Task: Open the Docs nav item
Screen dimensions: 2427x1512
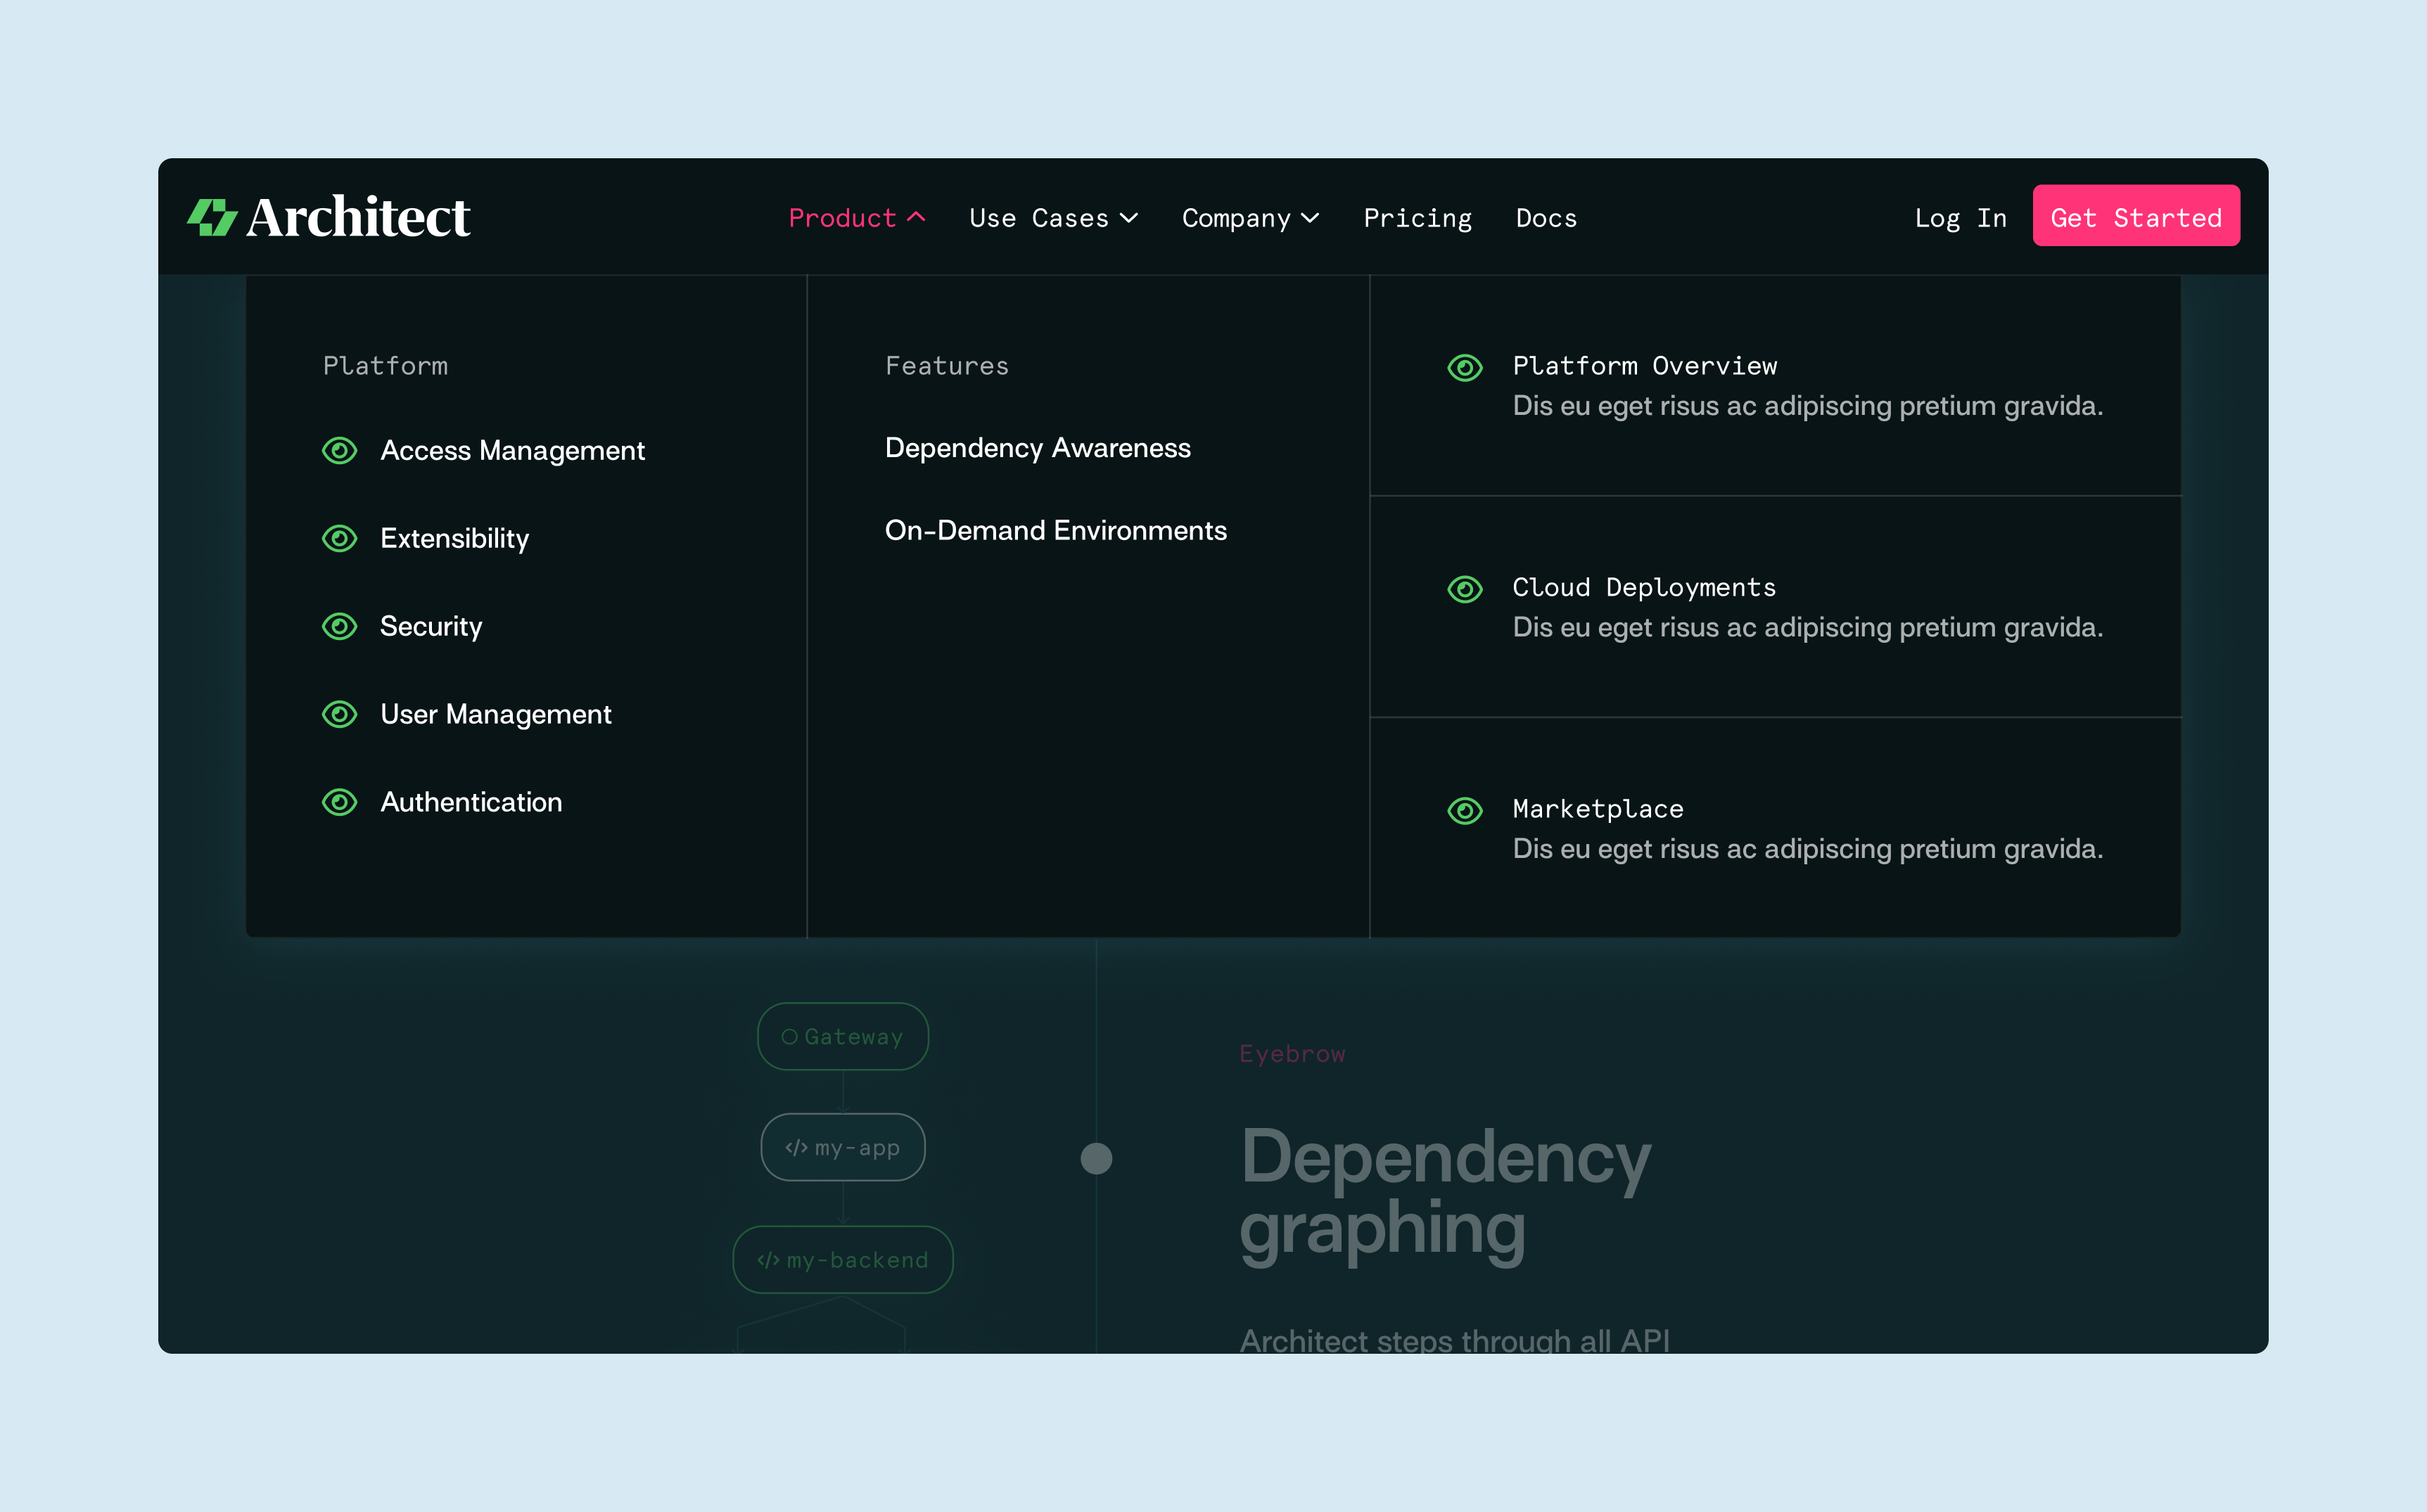Action: [x=1546, y=218]
